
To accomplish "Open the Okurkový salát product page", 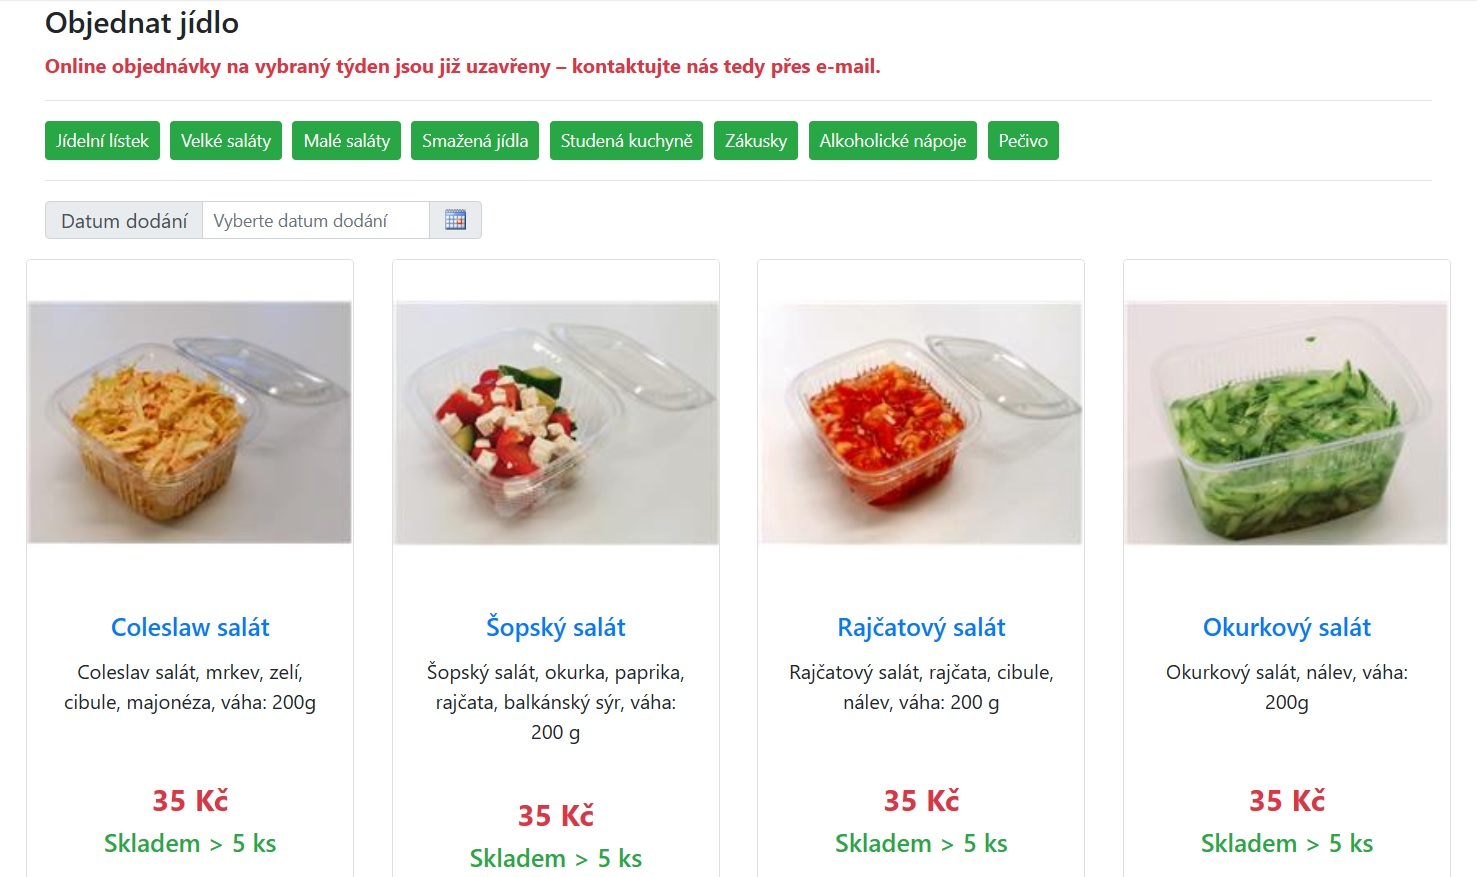I will coord(1287,627).
